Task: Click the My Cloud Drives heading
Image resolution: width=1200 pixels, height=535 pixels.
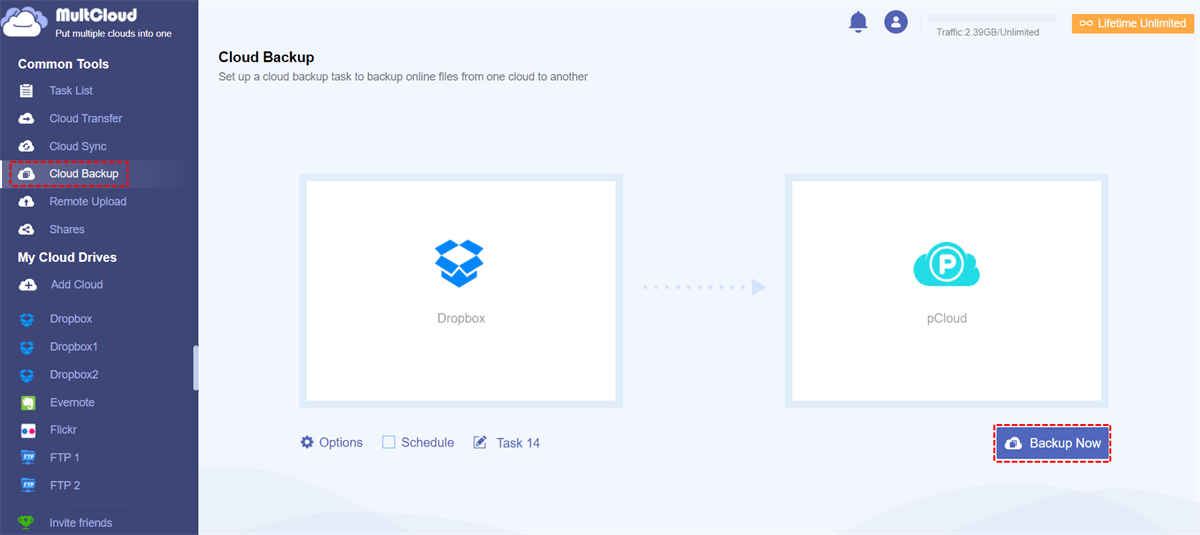Action: (67, 257)
